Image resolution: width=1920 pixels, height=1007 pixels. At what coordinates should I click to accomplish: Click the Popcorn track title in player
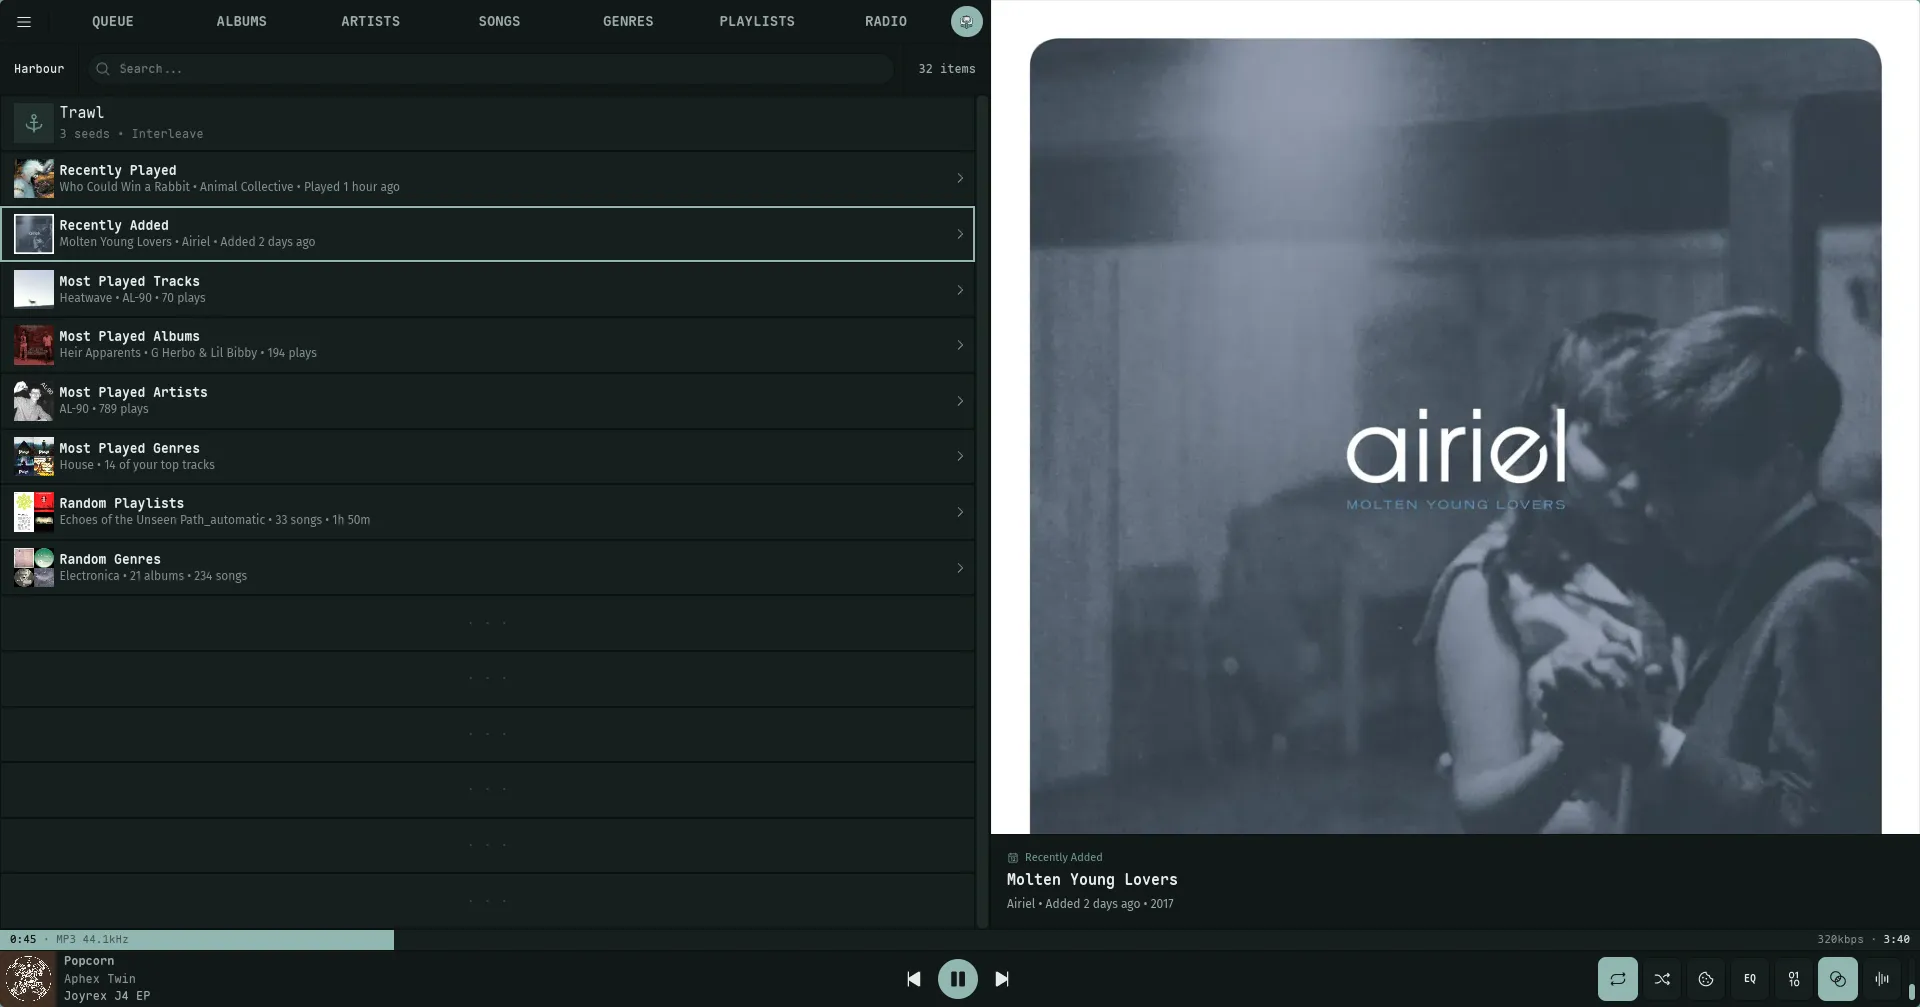tap(89, 961)
